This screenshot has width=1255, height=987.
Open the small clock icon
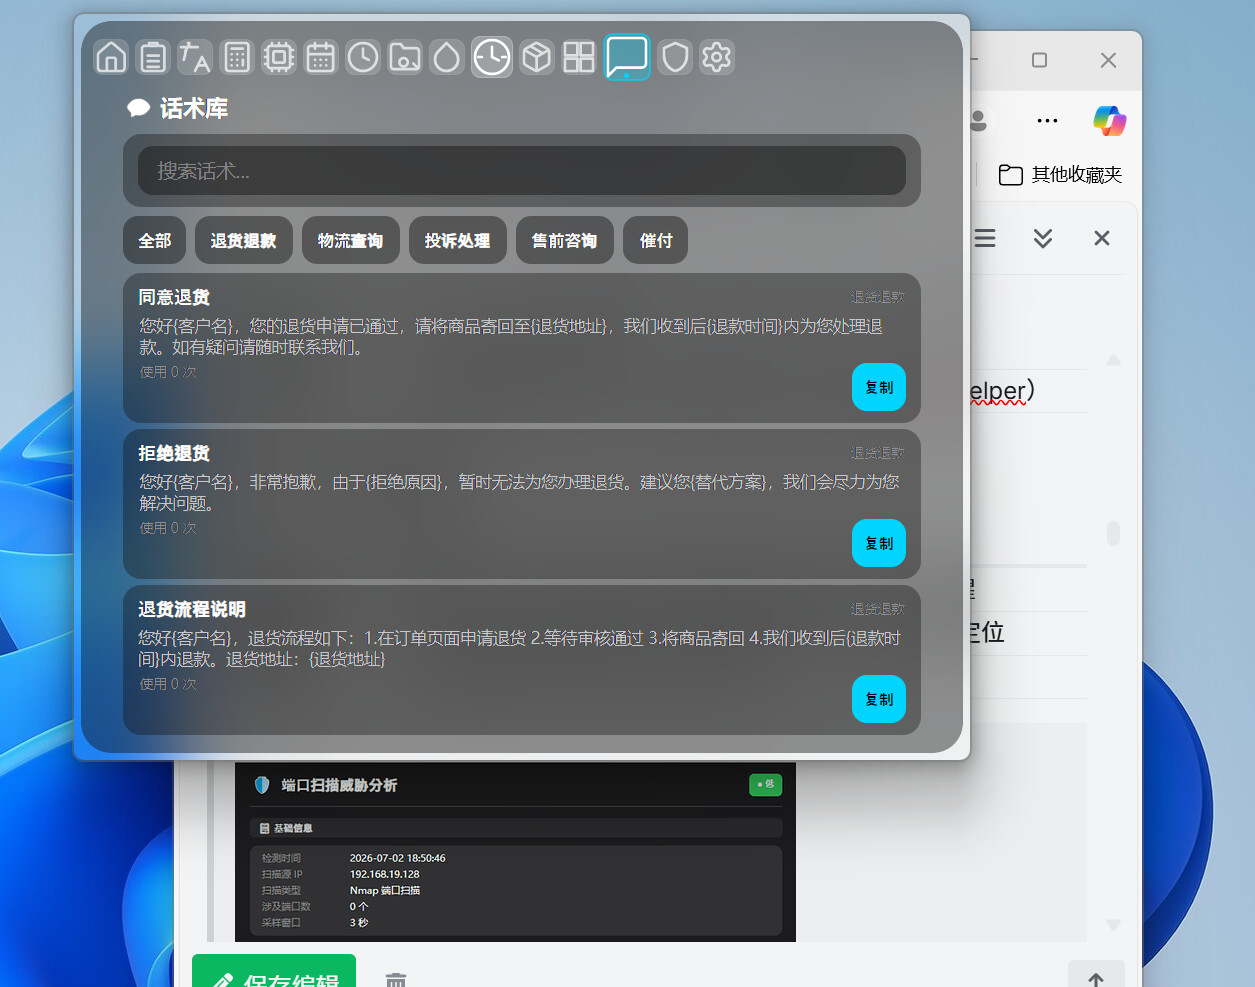coord(363,57)
